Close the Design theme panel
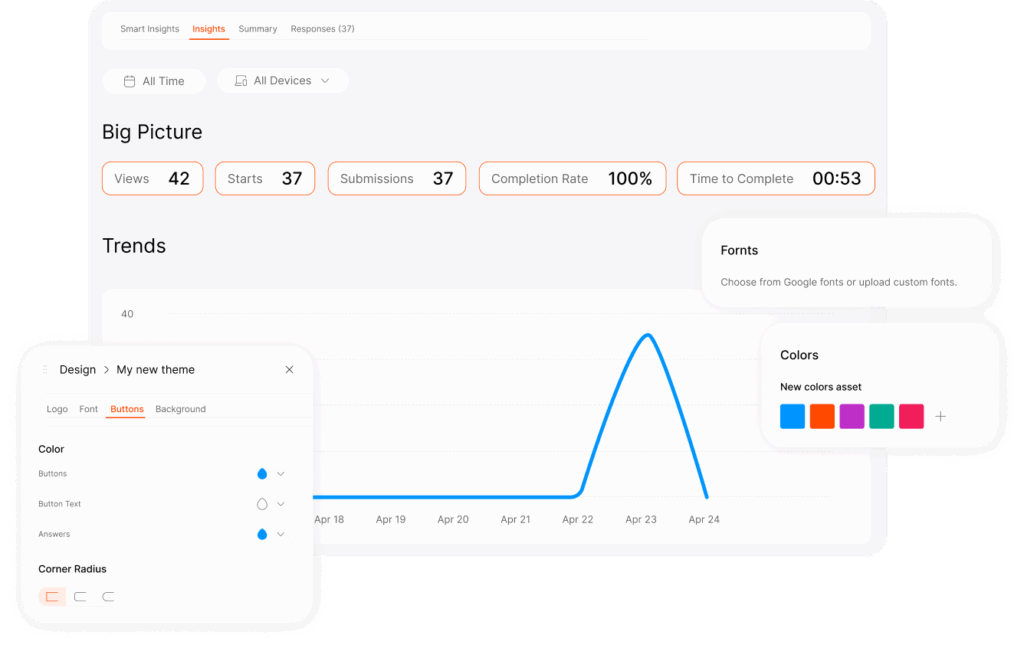 [x=289, y=370]
